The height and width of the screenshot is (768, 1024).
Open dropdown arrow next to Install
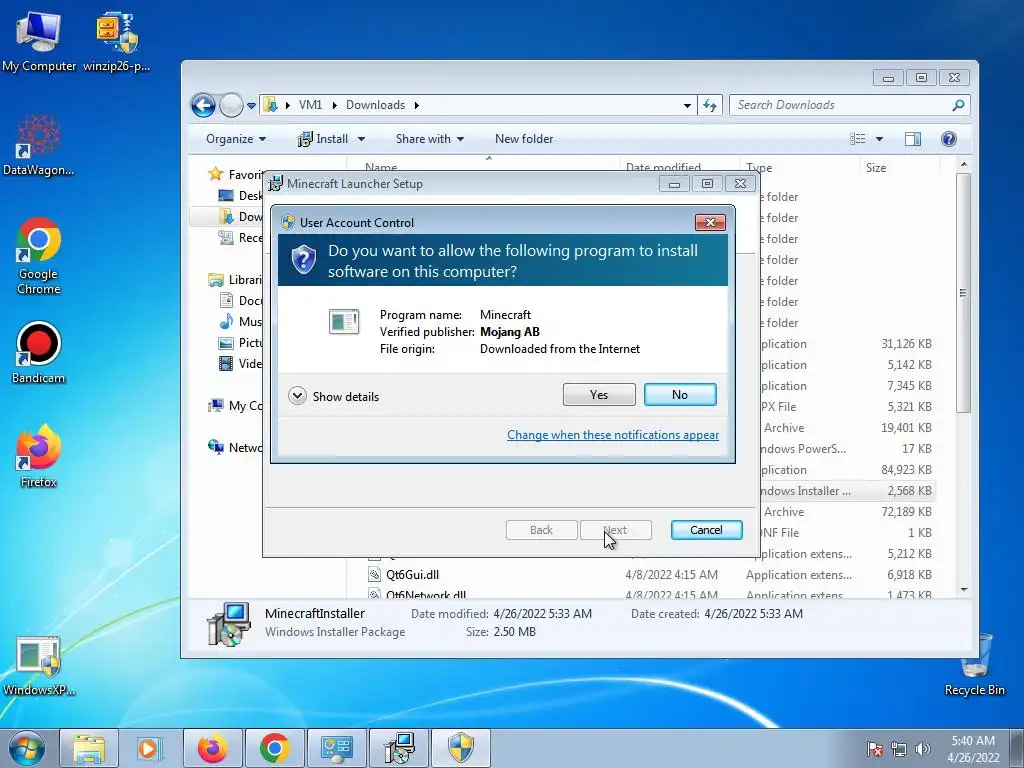[x=361, y=139]
